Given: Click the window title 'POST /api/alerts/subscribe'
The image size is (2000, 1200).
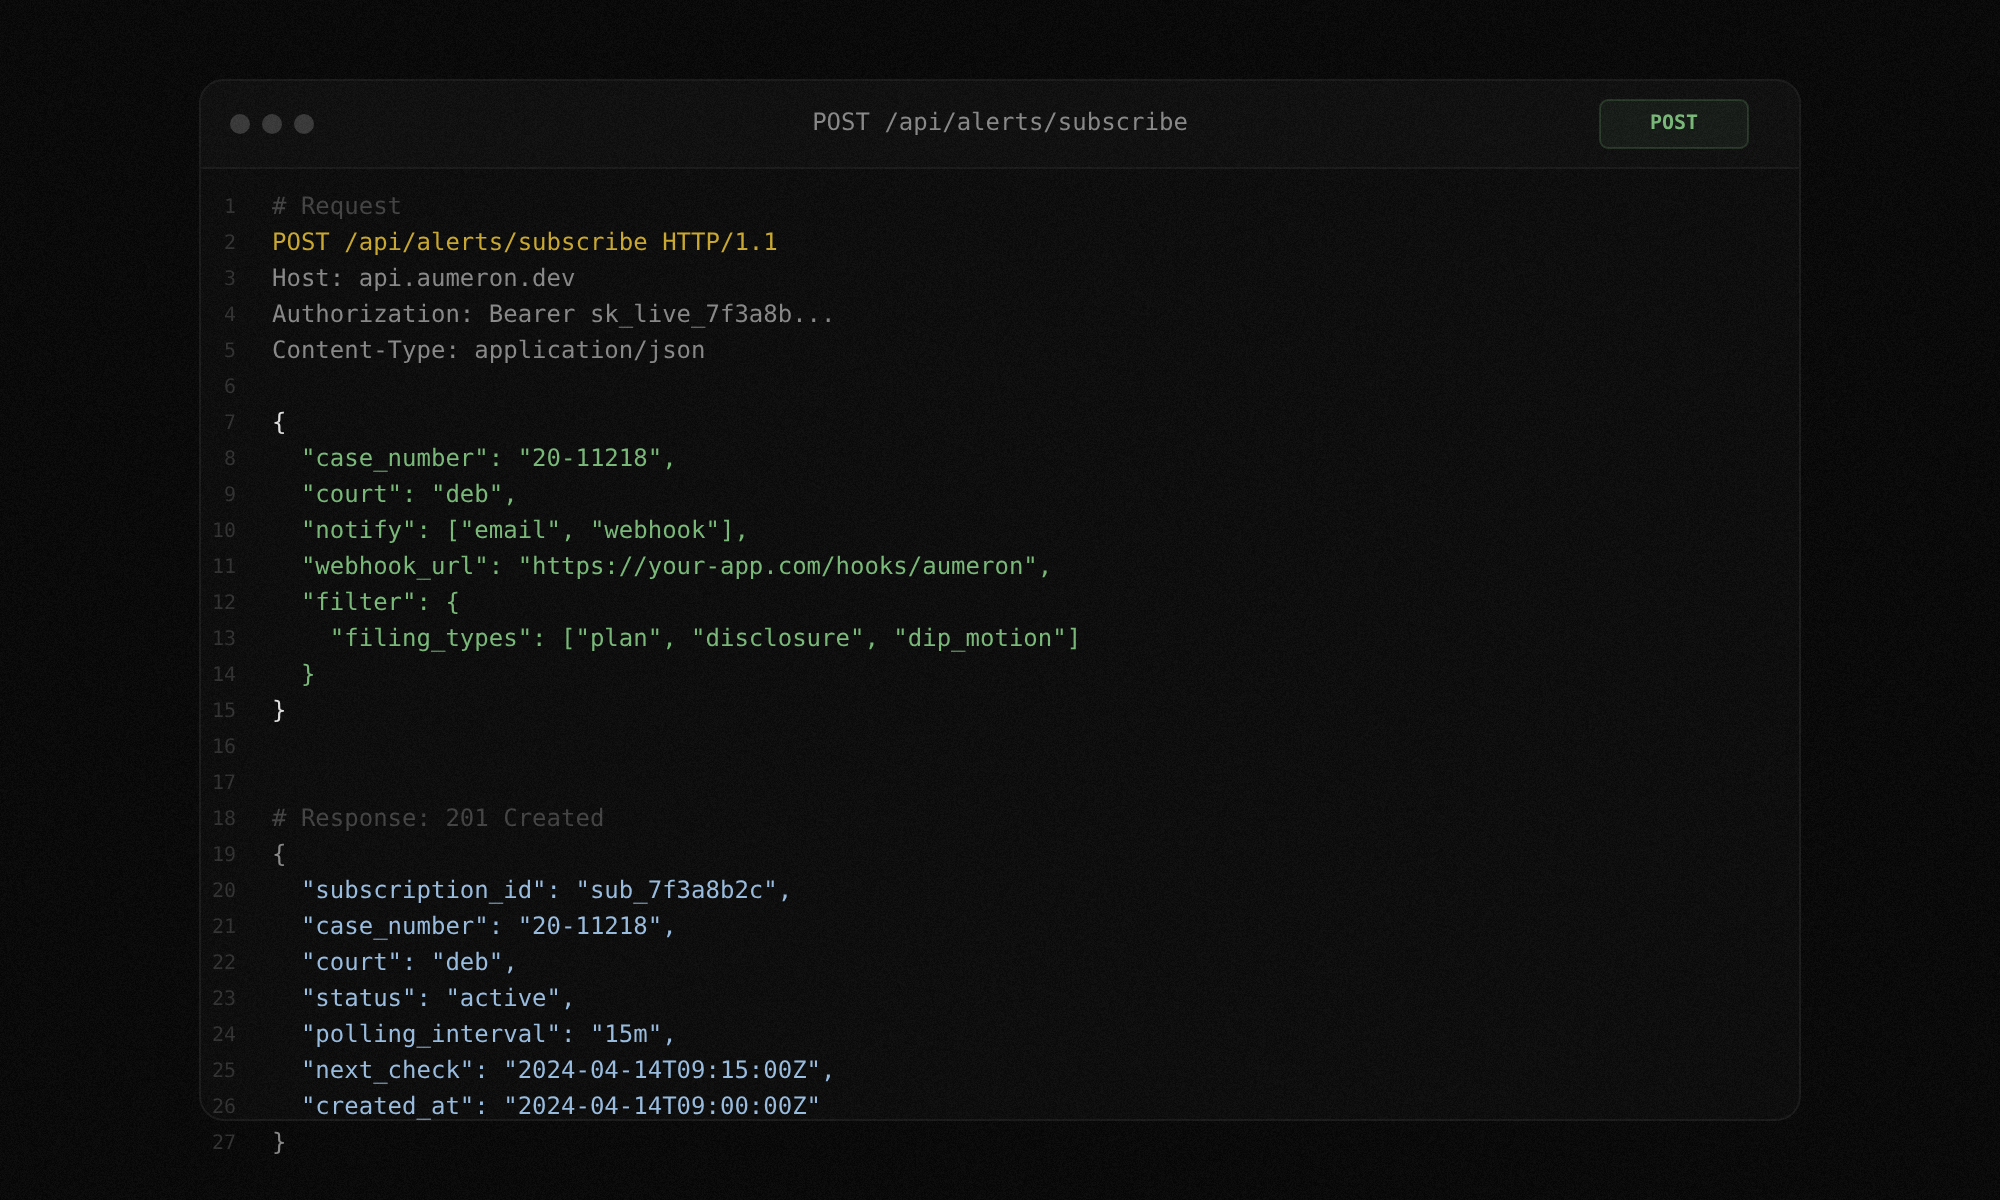Looking at the screenshot, I should (1000, 122).
